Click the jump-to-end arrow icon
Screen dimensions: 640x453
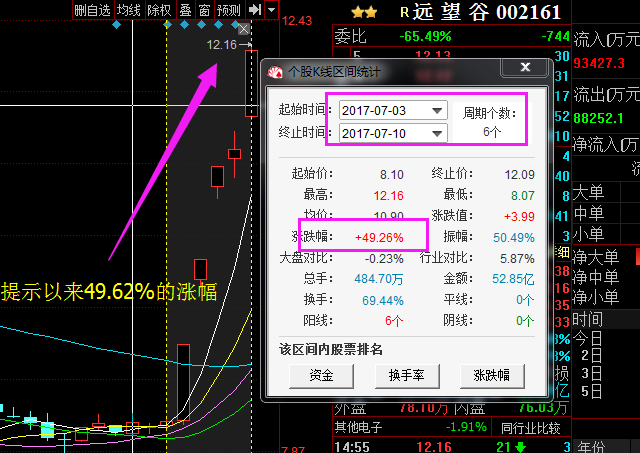[255, 10]
